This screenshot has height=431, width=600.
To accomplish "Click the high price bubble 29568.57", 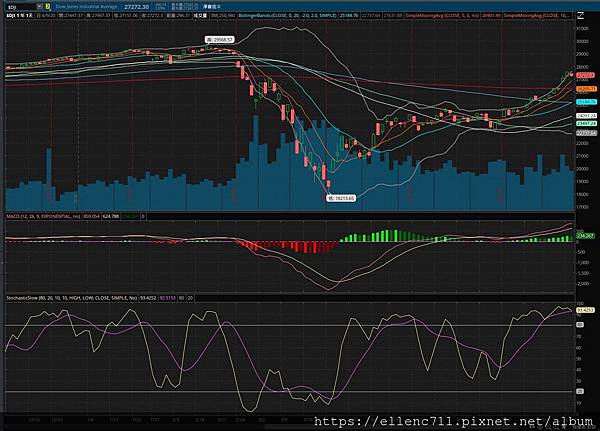I will [x=219, y=39].
